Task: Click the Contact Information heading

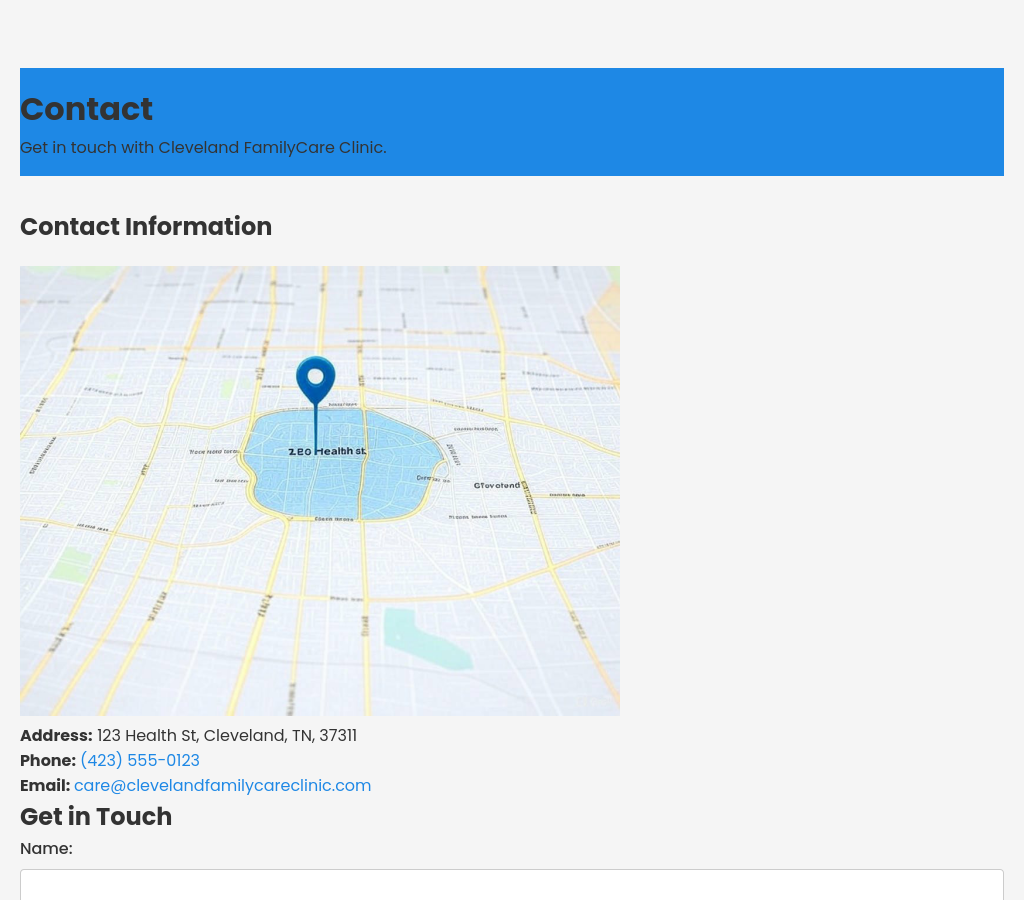Action: pyautogui.click(x=146, y=227)
